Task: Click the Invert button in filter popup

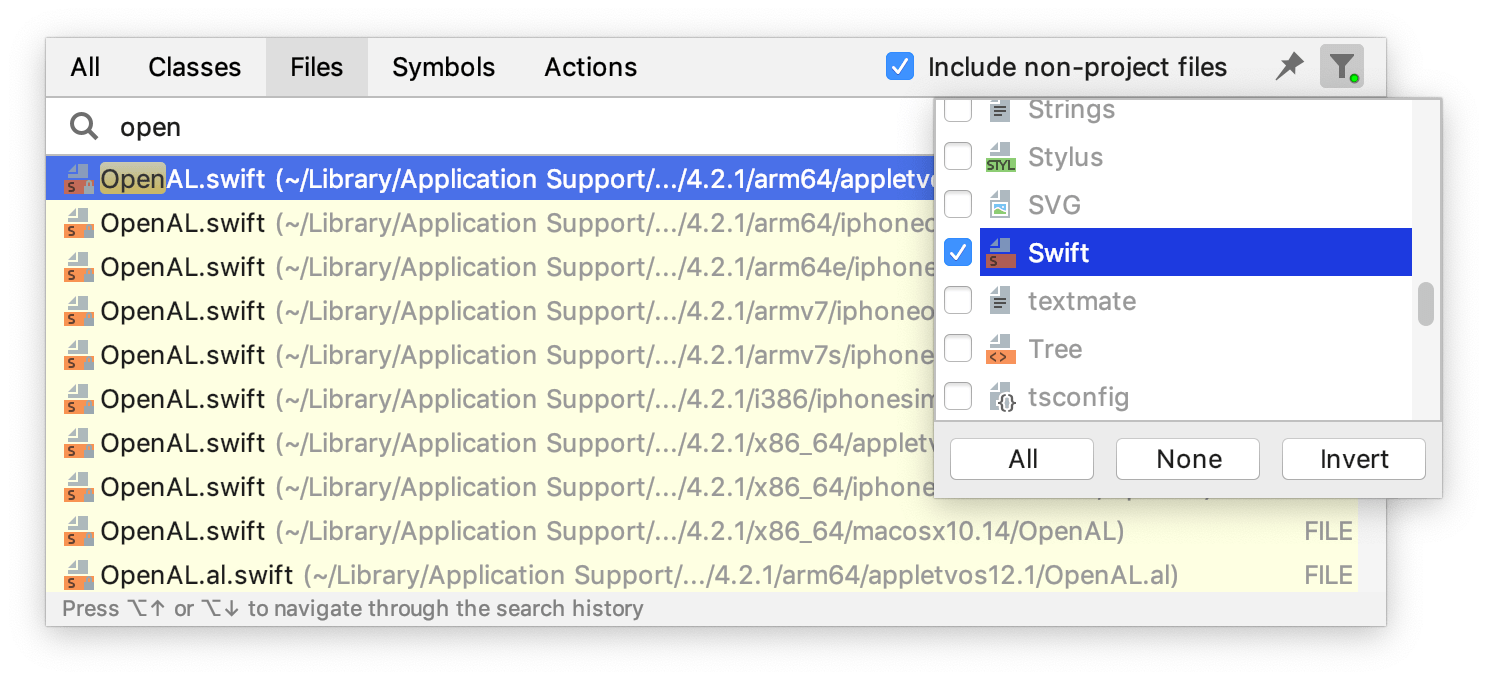Action: (1354, 459)
